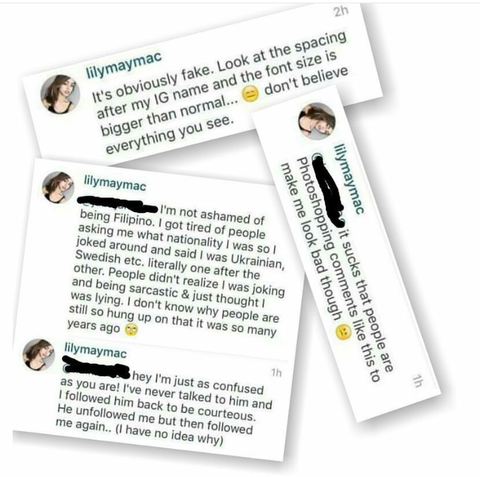Screen dimensions: 480x477
Task: Open avatar beside the "not ashamed of being Filipino" comment
Action: [x=58, y=187]
